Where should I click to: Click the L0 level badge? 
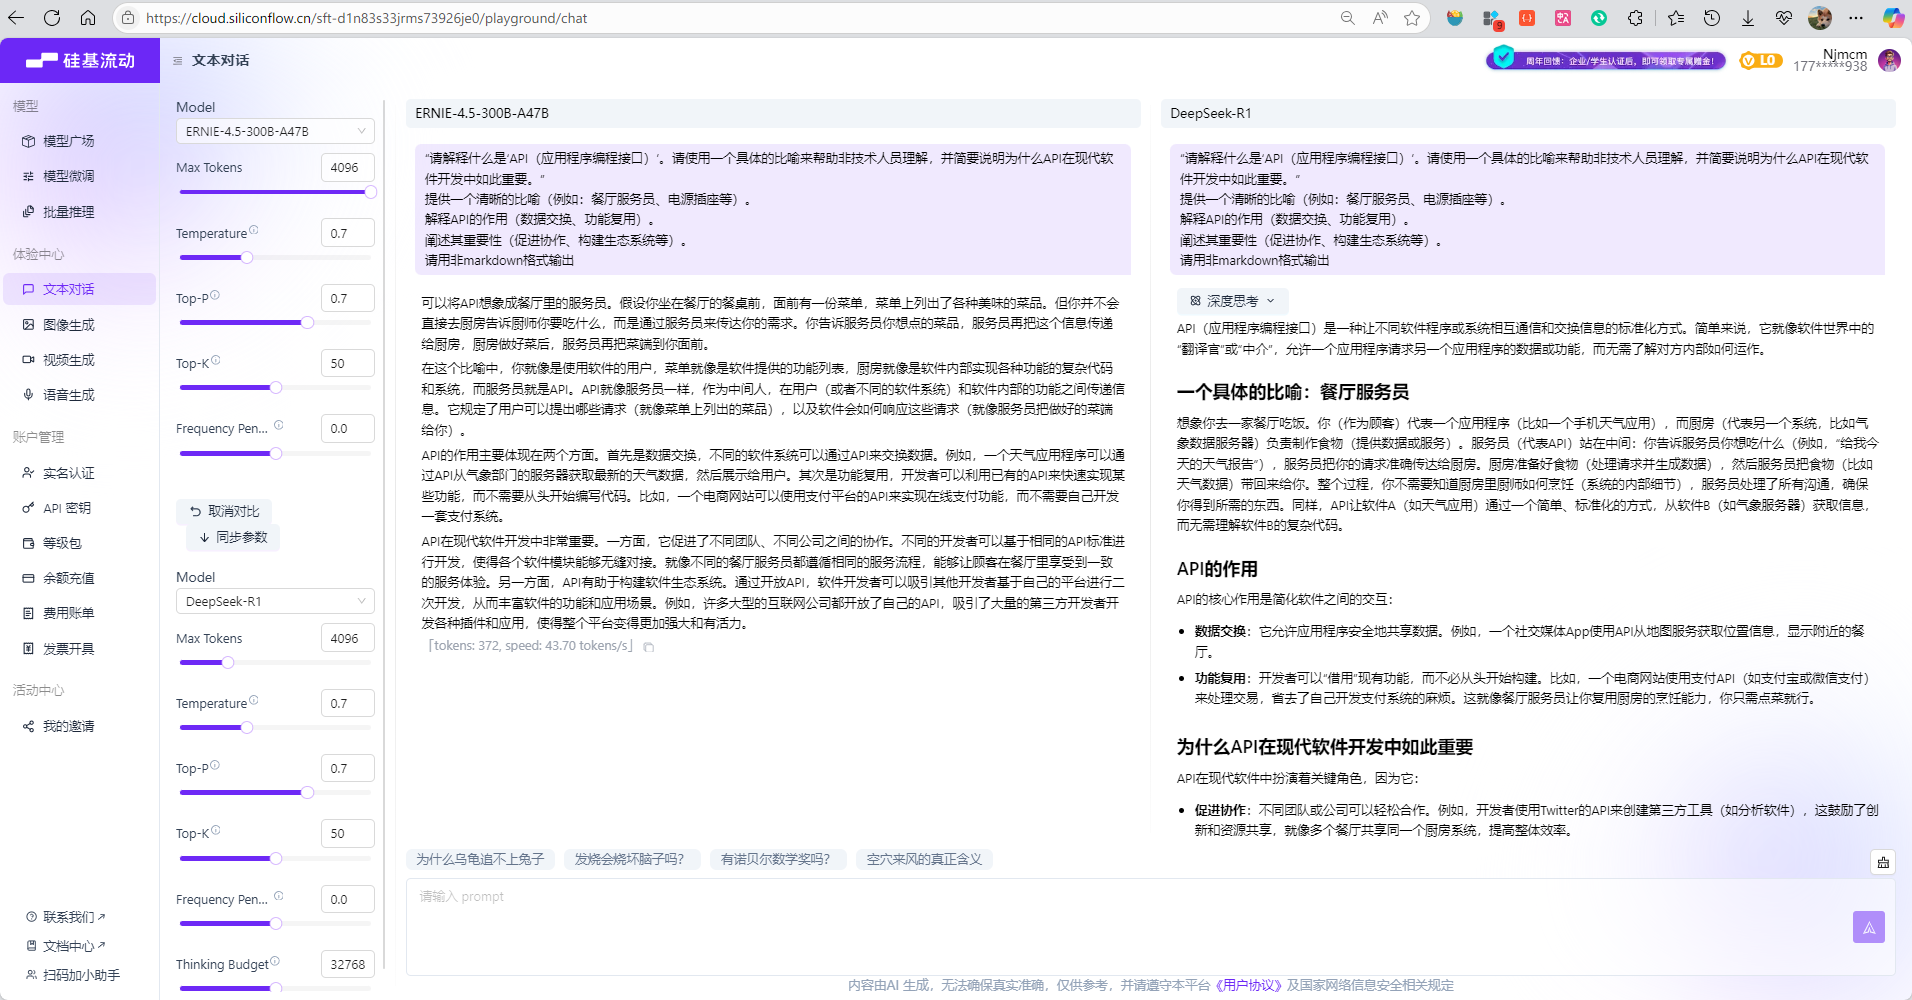pos(1759,61)
